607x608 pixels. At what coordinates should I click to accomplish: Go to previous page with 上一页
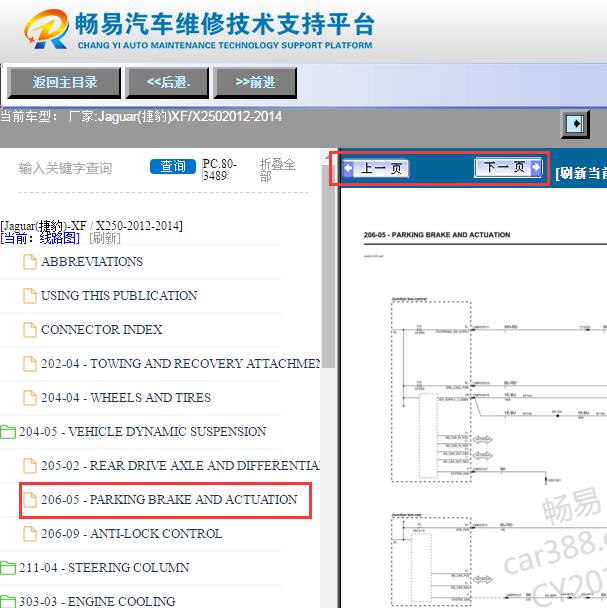pos(375,168)
